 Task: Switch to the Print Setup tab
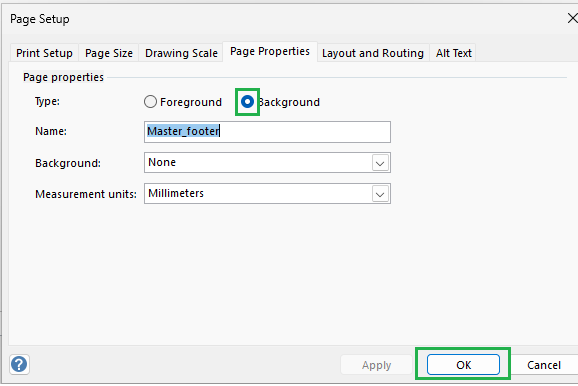tap(44, 53)
